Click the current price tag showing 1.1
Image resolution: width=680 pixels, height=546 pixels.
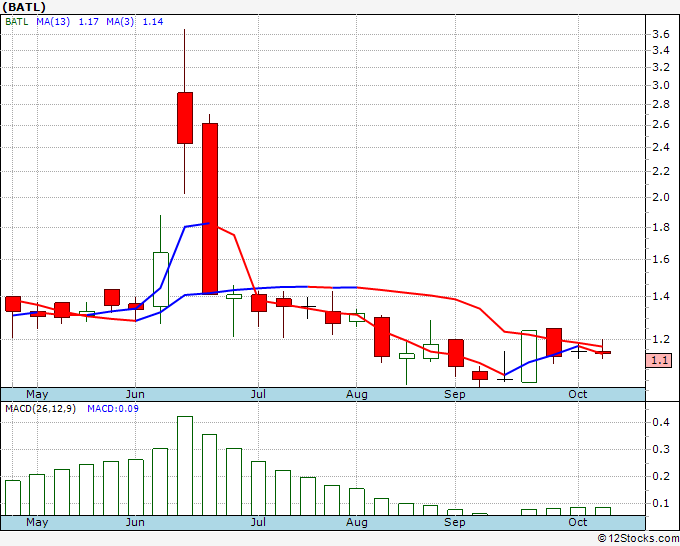[659, 360]
